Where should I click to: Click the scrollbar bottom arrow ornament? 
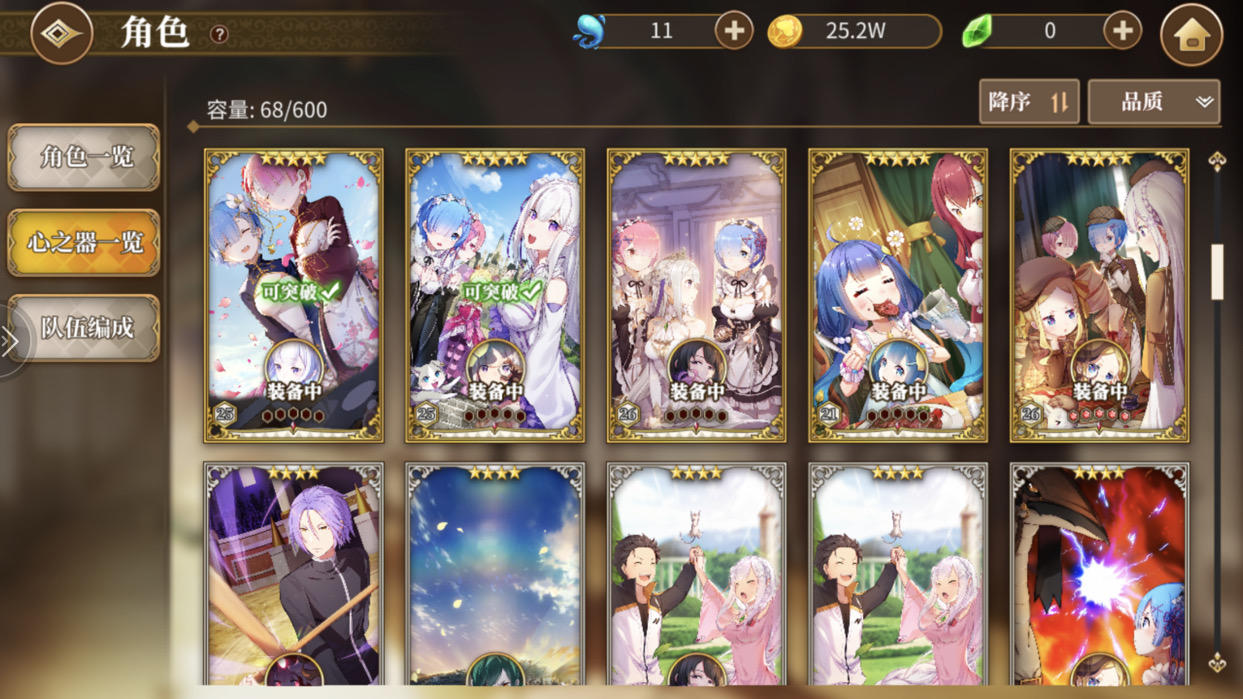click(1217, 661)
